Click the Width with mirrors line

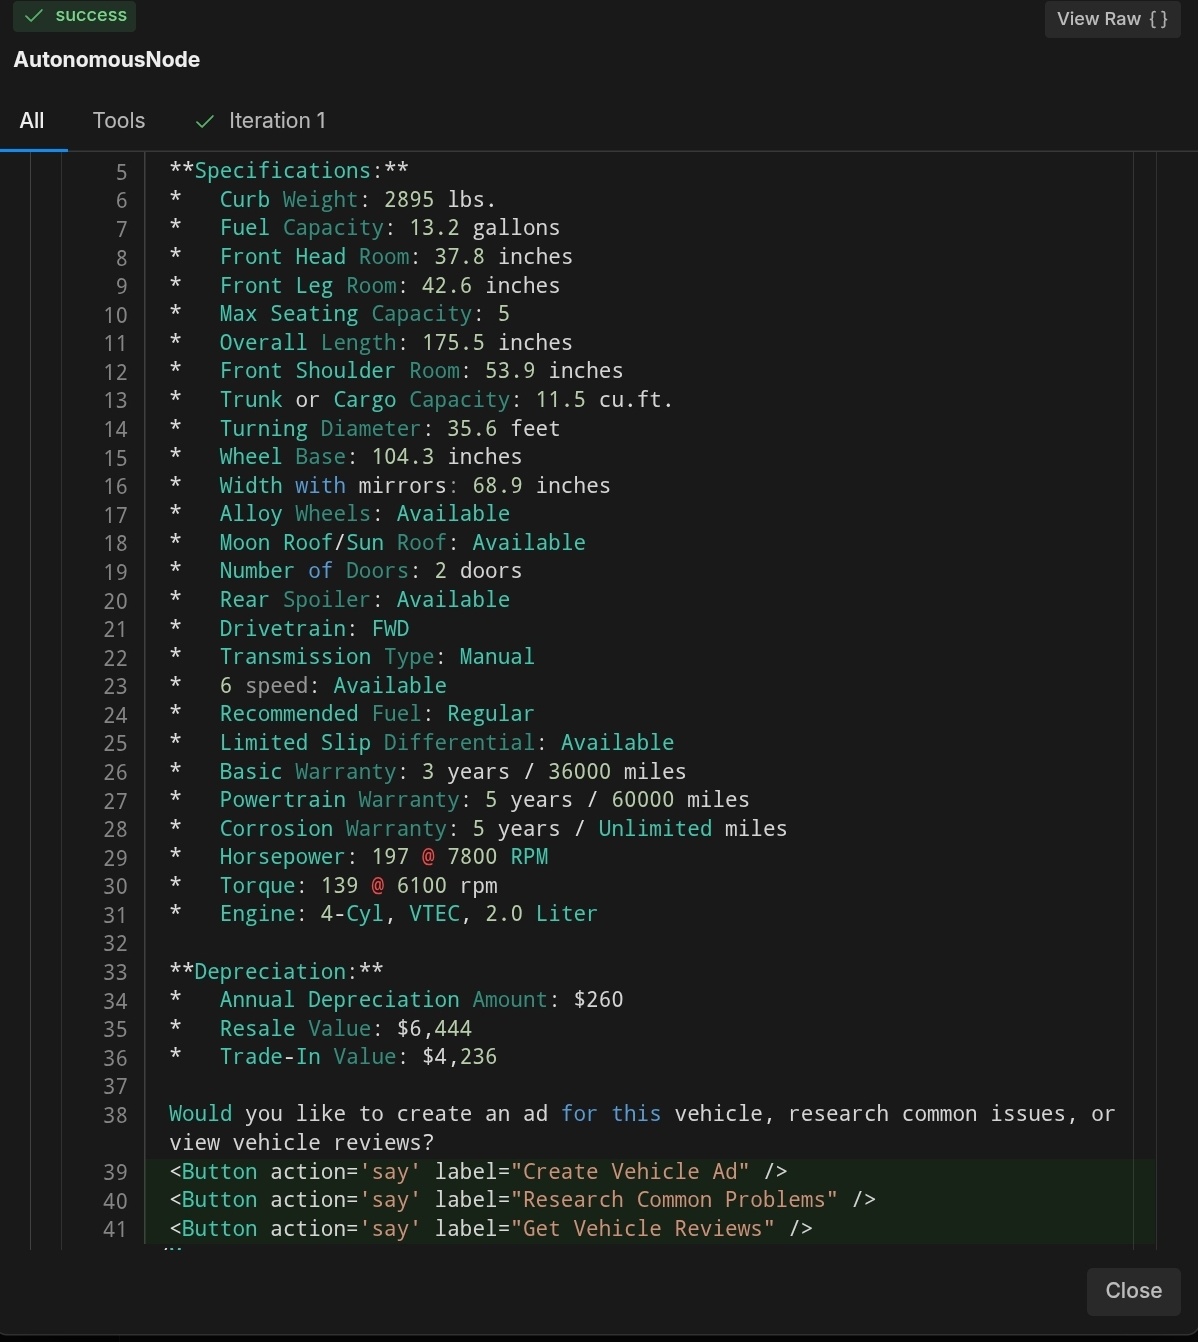390,486
